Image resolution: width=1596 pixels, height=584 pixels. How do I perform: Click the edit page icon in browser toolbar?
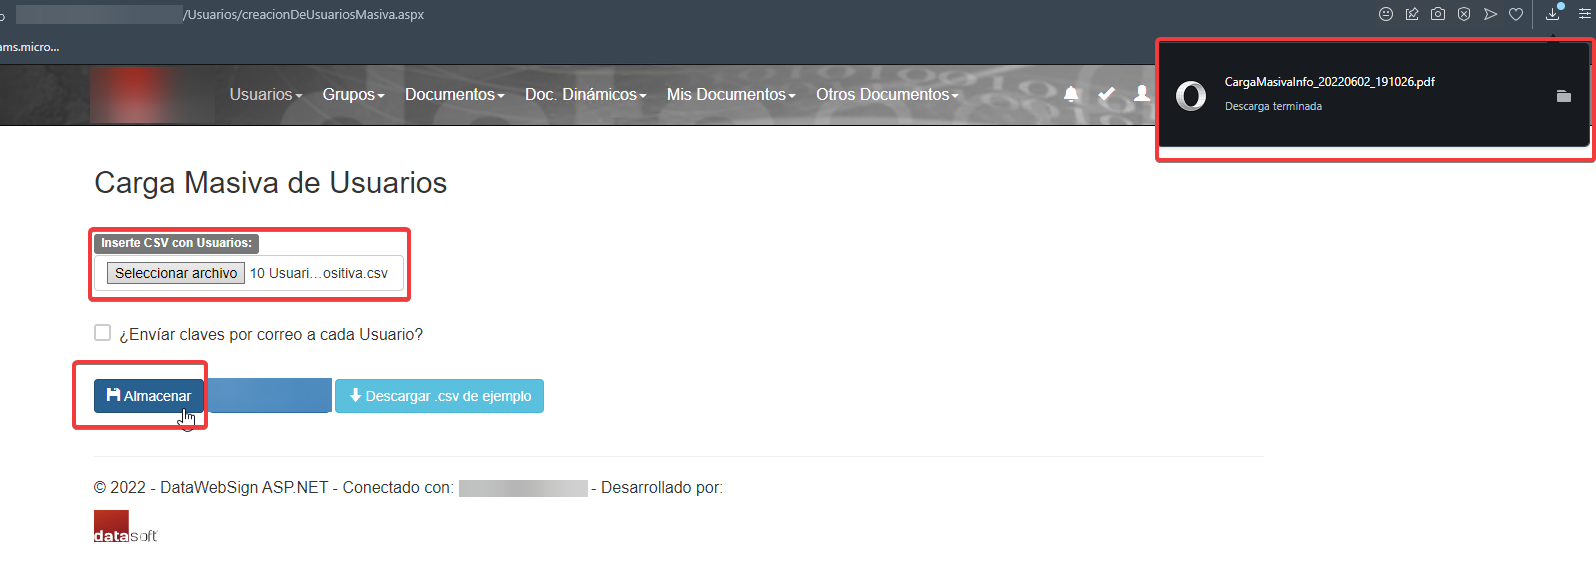point(1412,14)
